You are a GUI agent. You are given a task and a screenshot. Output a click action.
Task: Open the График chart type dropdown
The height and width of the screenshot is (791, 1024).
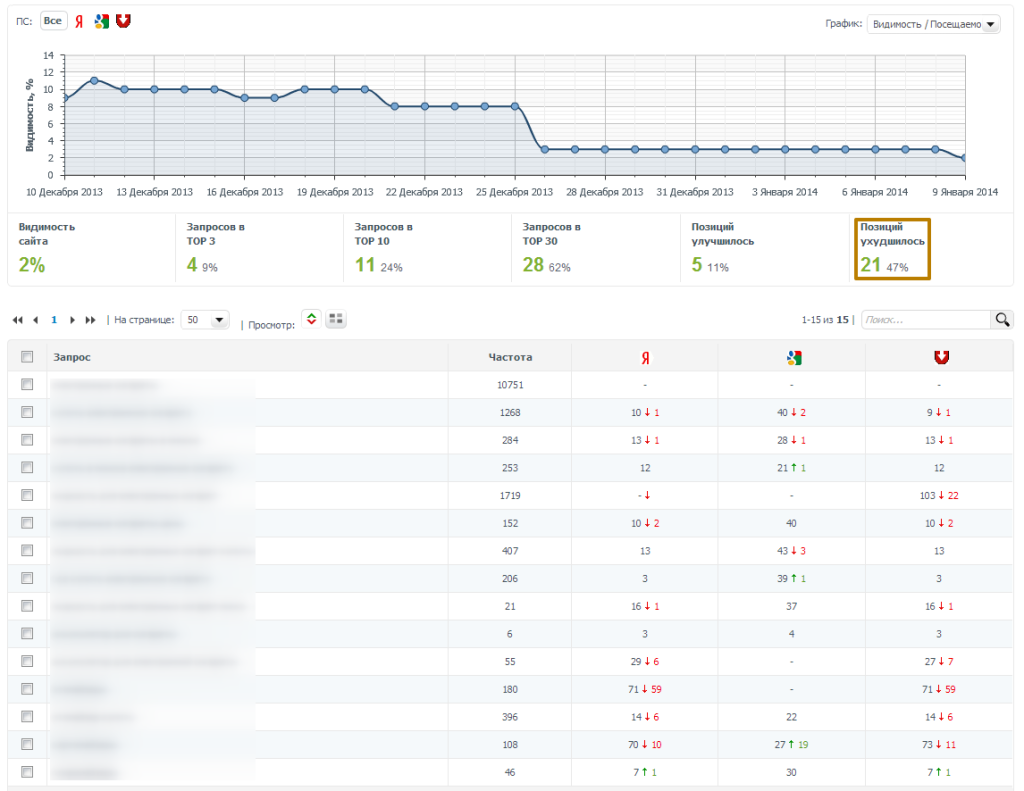[x=932, y=24]
